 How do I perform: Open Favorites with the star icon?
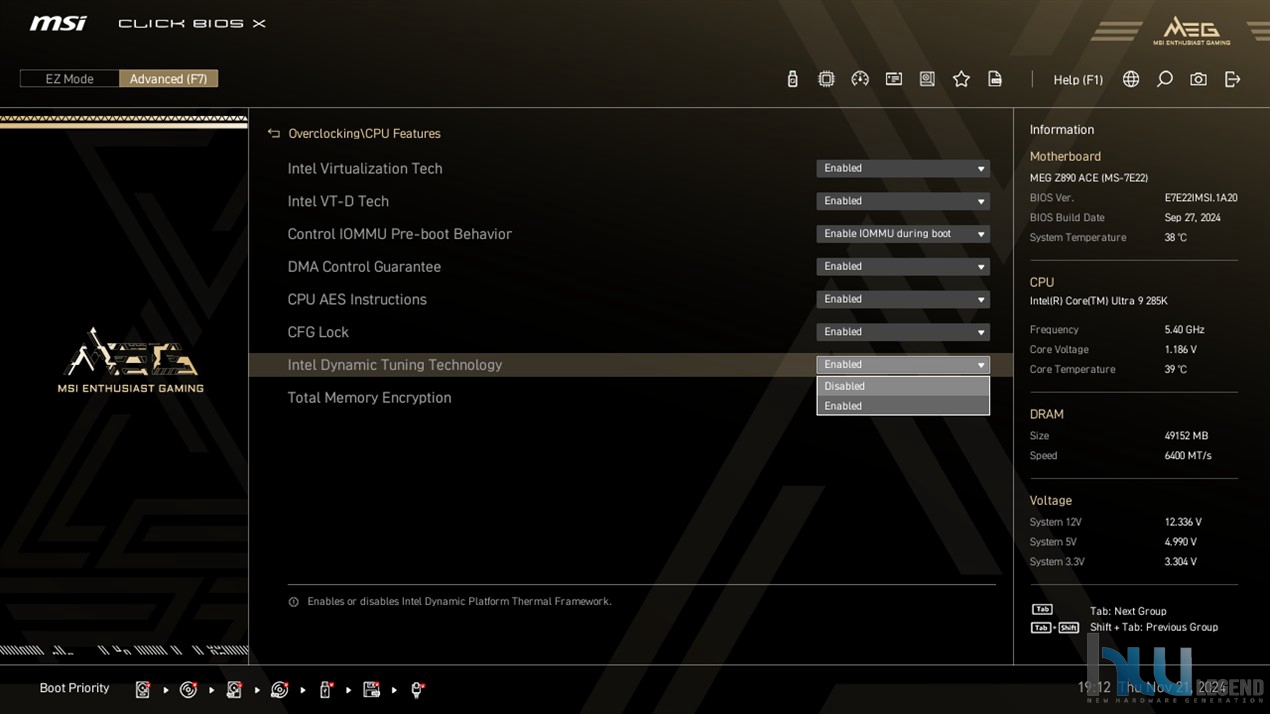click(961, 79)
